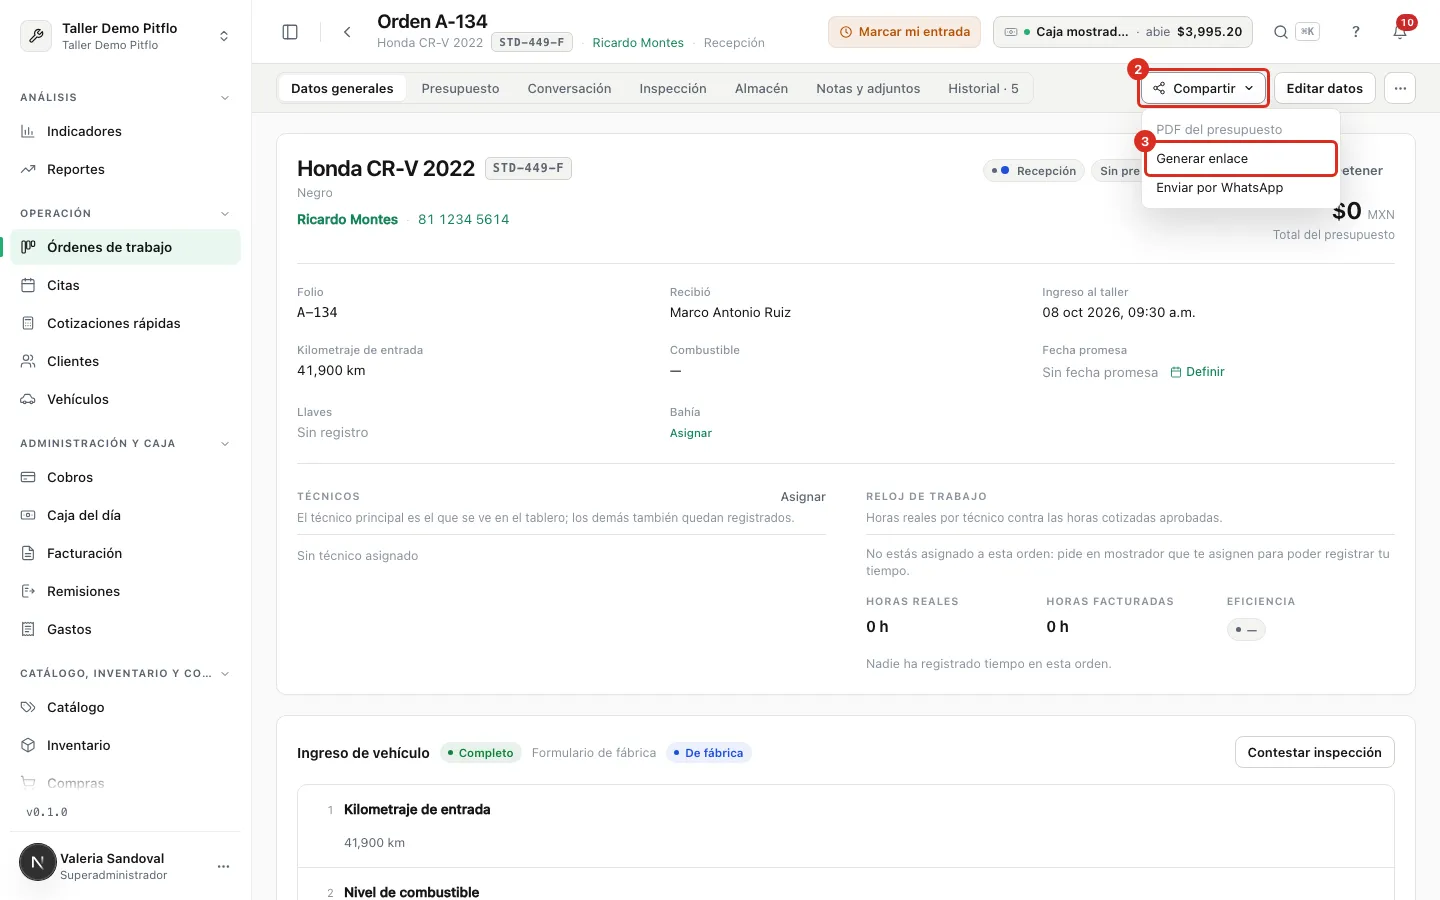This screenshot has width=1440, height=900.
Task: Open the more options ellipsis button
Action: (1400, 88)
